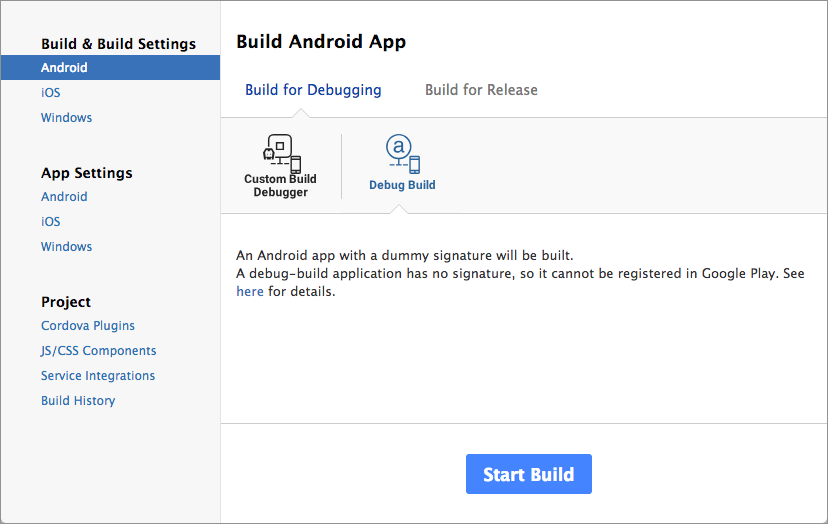Open Cordova Plugins page
This screenshot has width=828, height=524.
click(88, 326)
